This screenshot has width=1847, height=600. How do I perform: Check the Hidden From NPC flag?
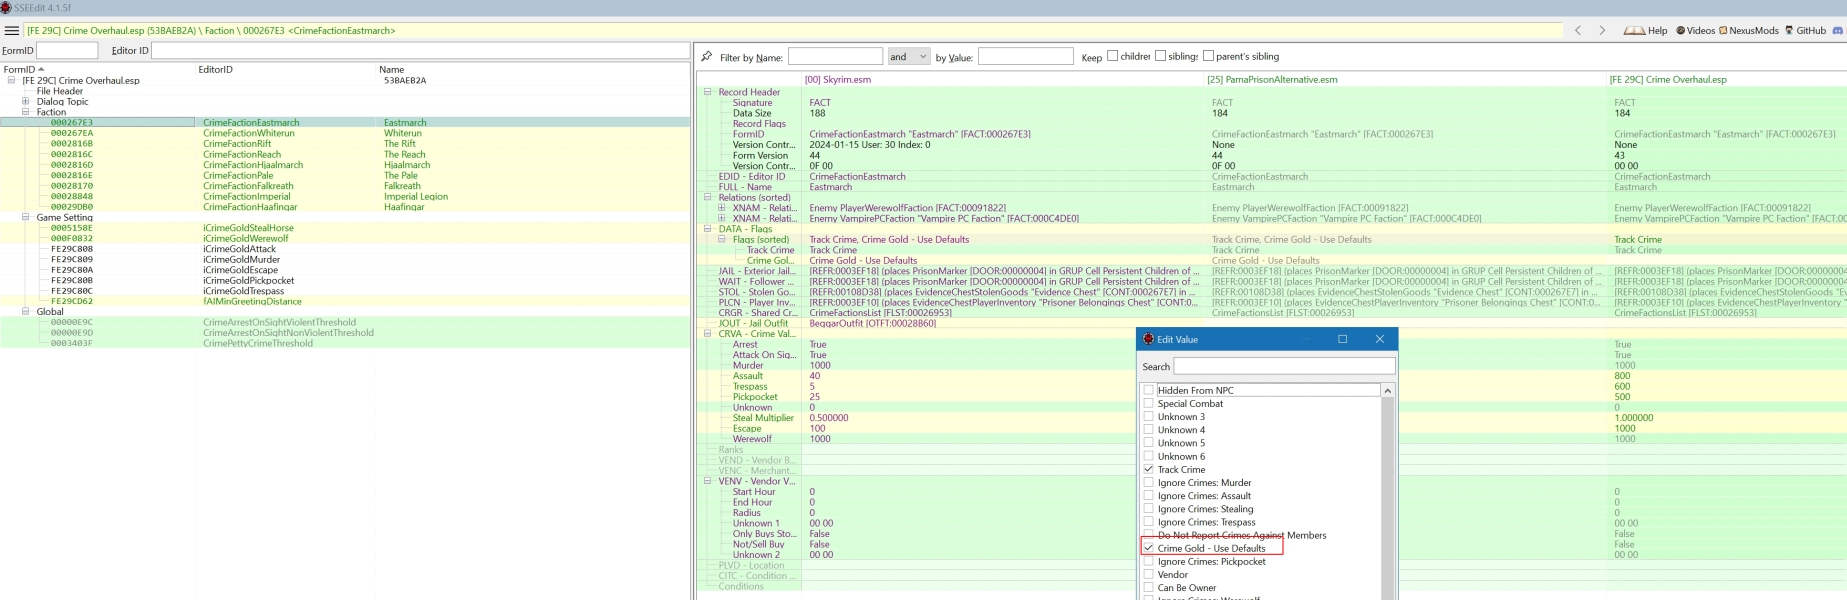(x=1149, y=391)
